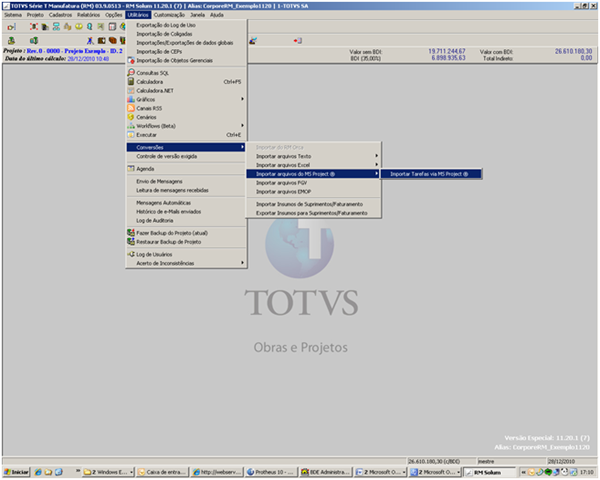The width and height of the screenshot is (600, 480).
Task: Switch to Protheus 10 taskbar window
Action: (271, 472)
